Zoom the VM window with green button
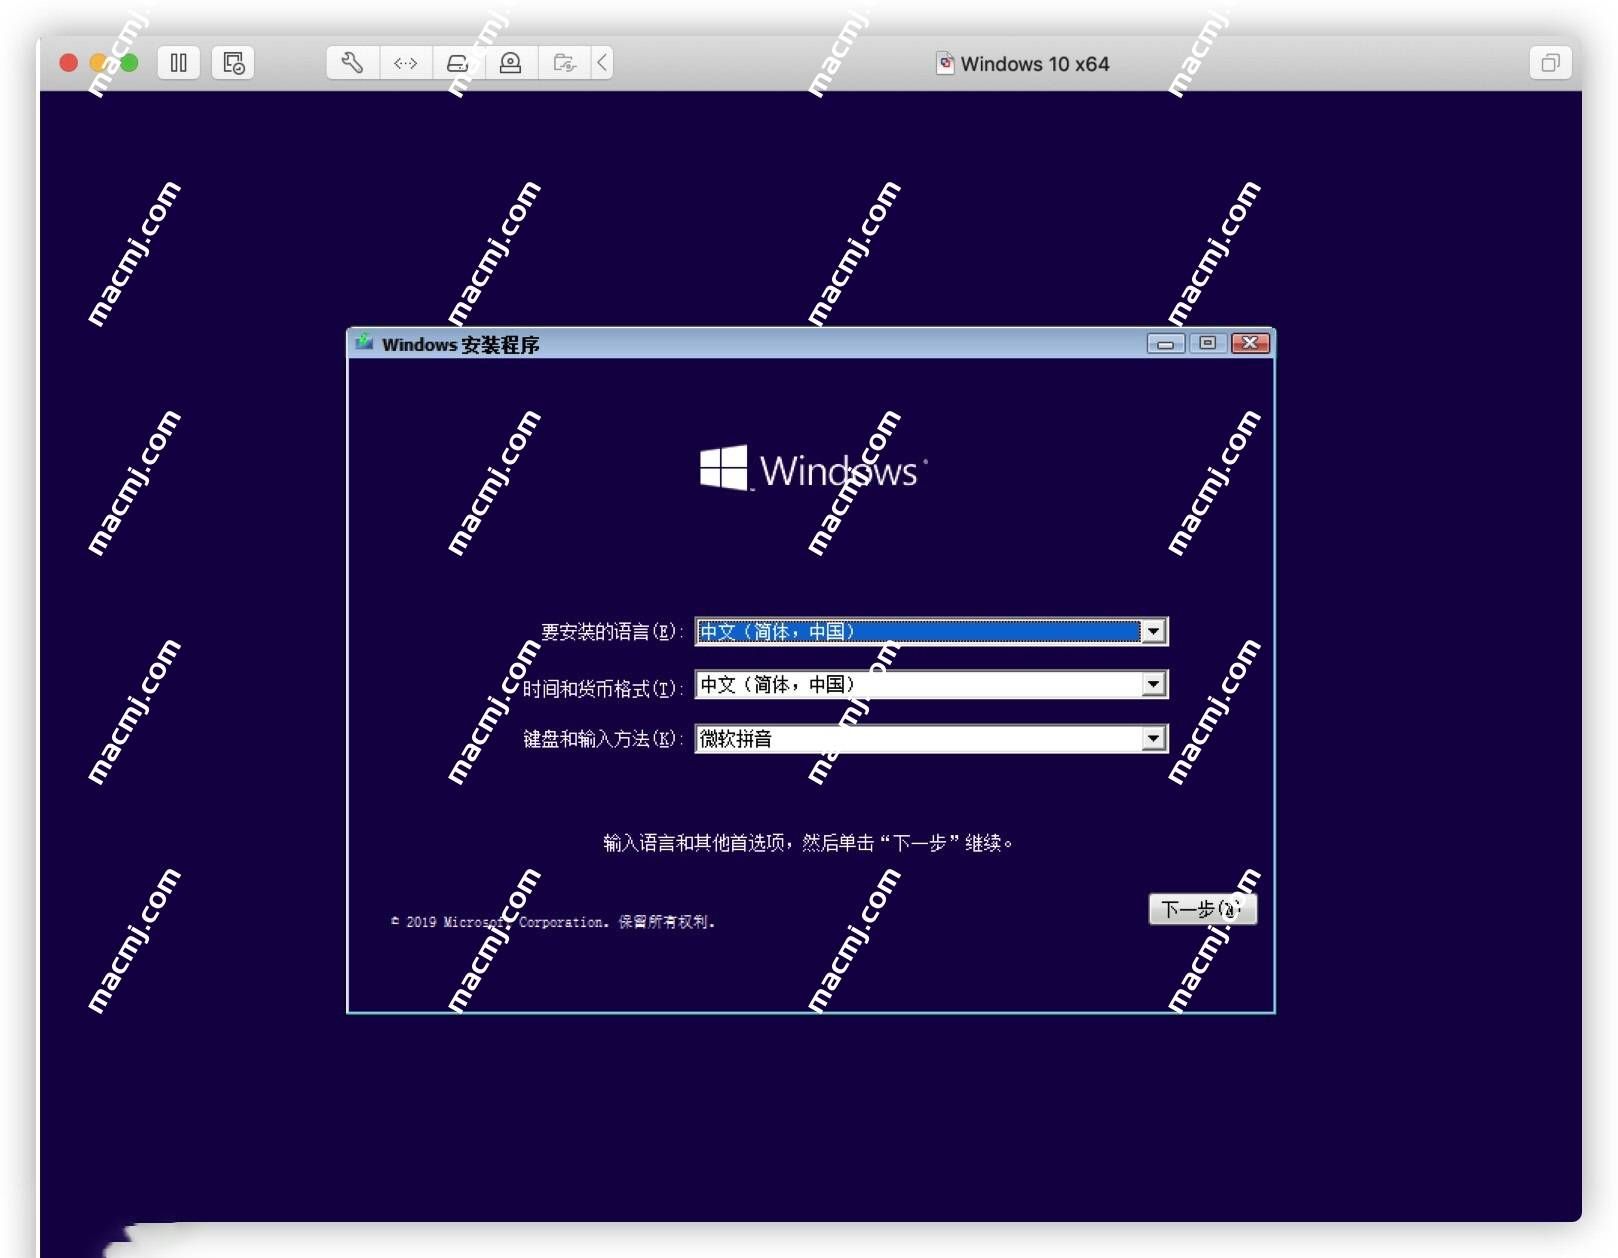Viewport: 1618px width, 1258px height. [129, 63]
